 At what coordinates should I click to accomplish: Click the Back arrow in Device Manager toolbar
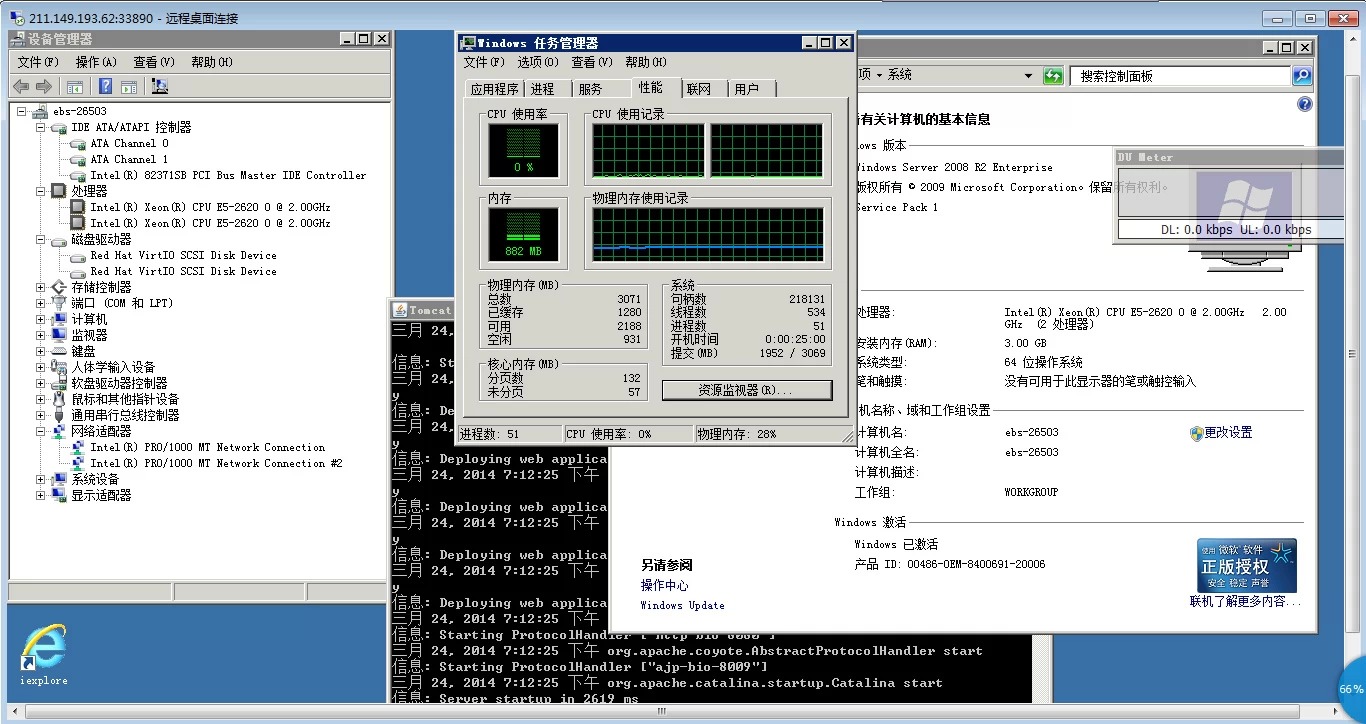pos(21,87)
